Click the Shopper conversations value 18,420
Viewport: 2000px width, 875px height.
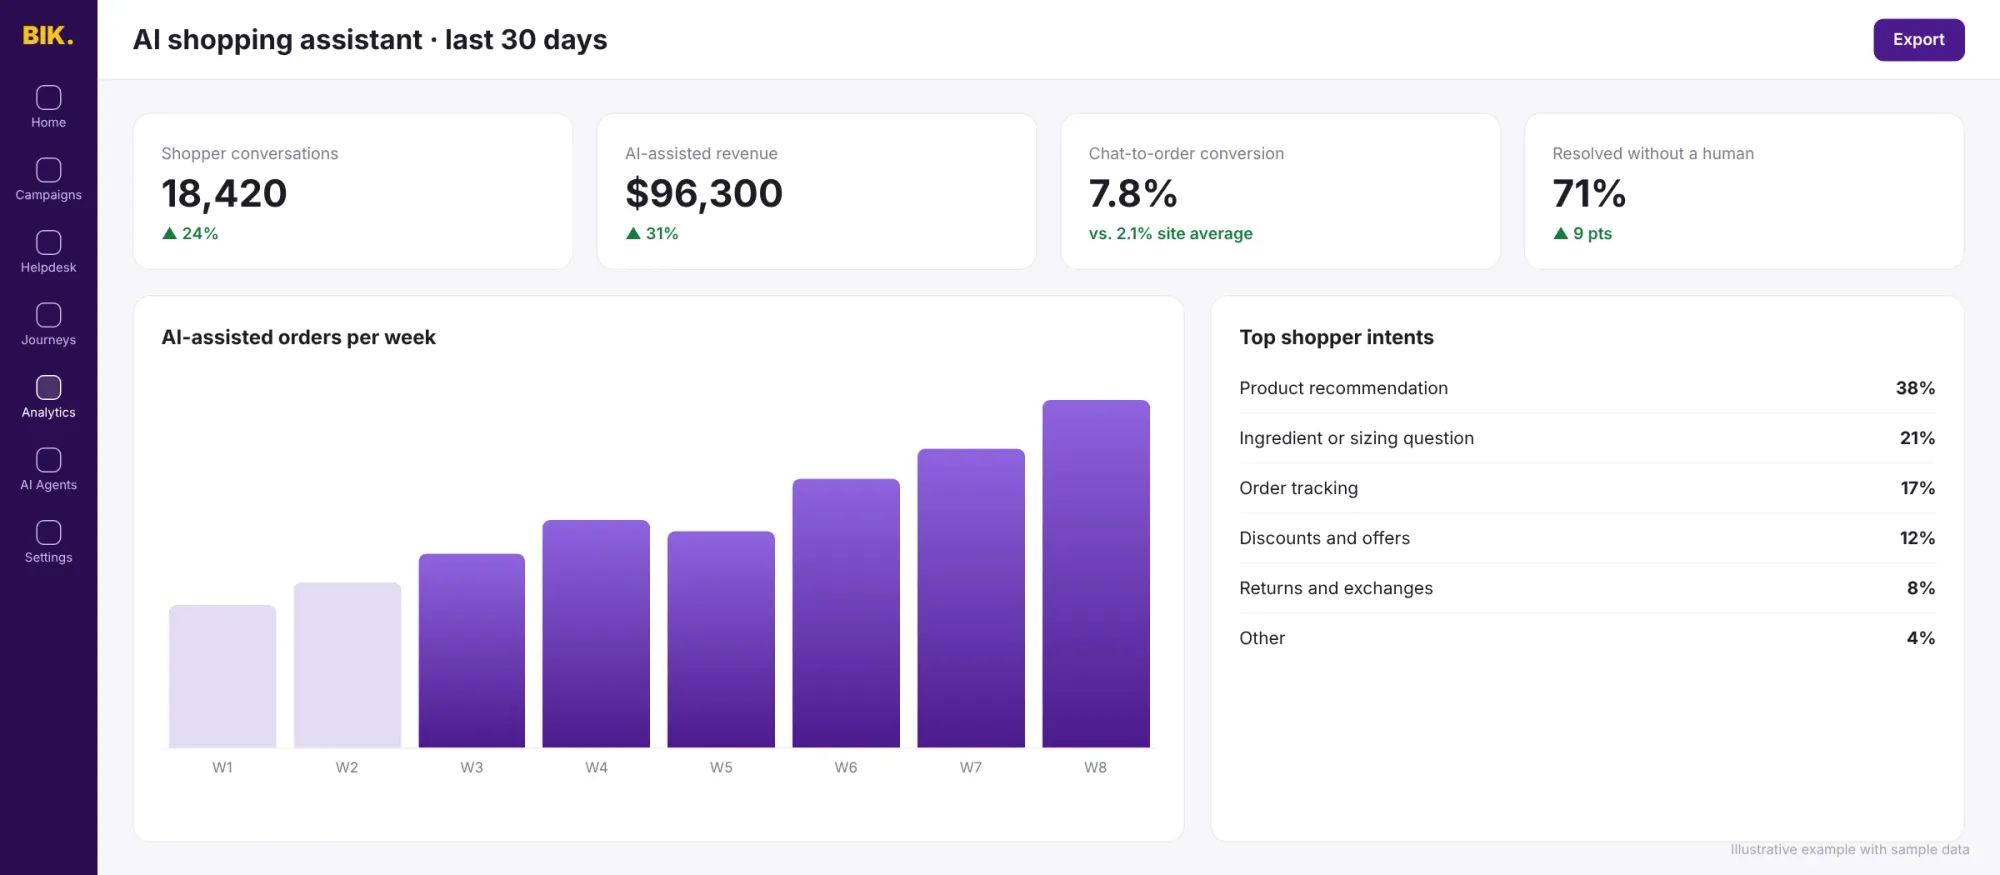(224, 193)
